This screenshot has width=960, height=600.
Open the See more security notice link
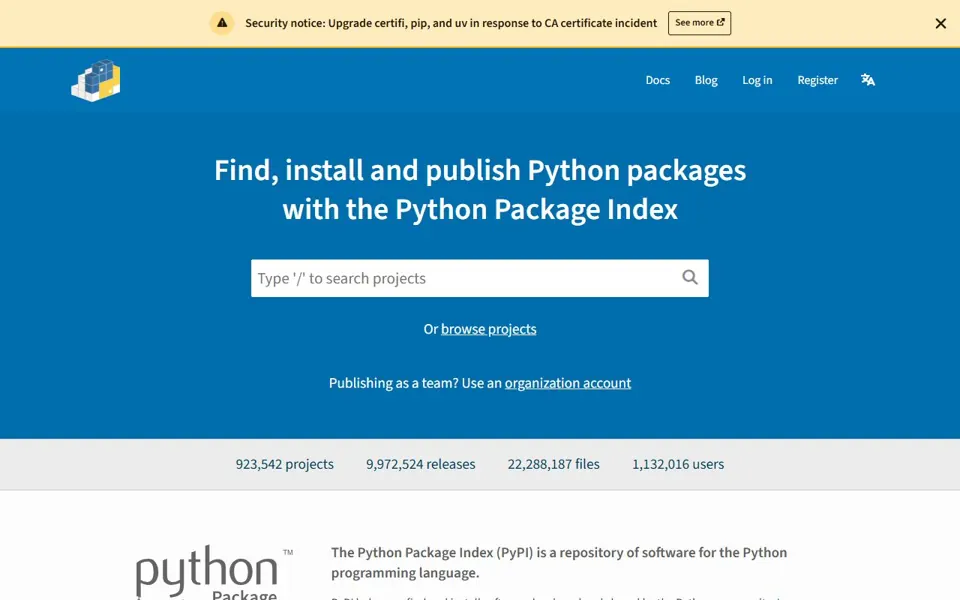coord(699,23)
